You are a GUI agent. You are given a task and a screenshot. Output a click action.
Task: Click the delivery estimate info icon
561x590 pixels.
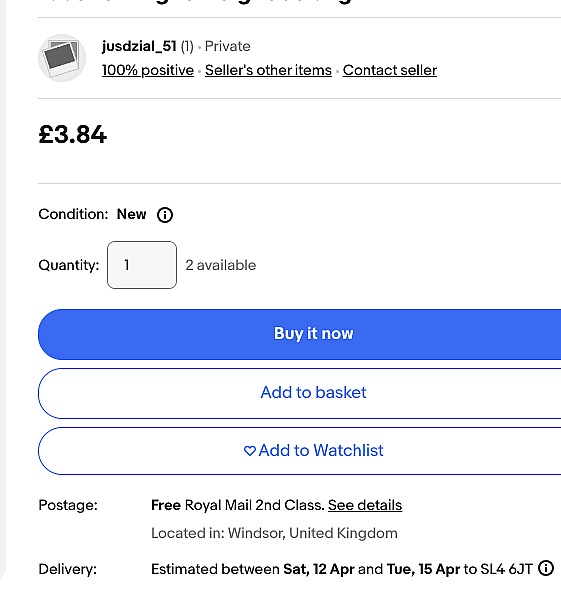click(x=546, y=568)
